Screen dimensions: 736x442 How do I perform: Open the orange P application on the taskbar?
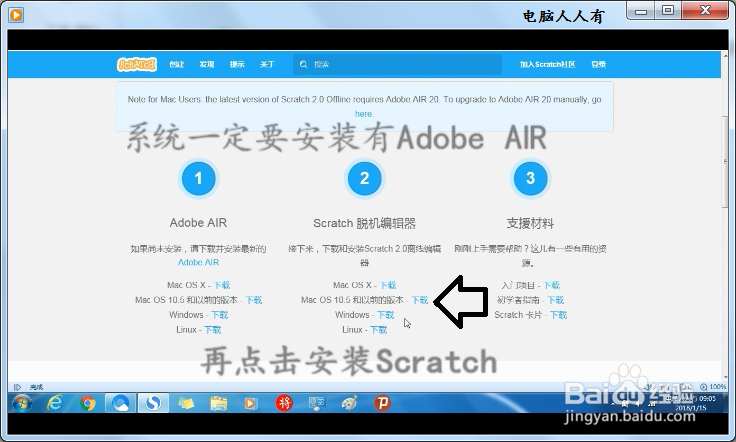coord(382,403)
